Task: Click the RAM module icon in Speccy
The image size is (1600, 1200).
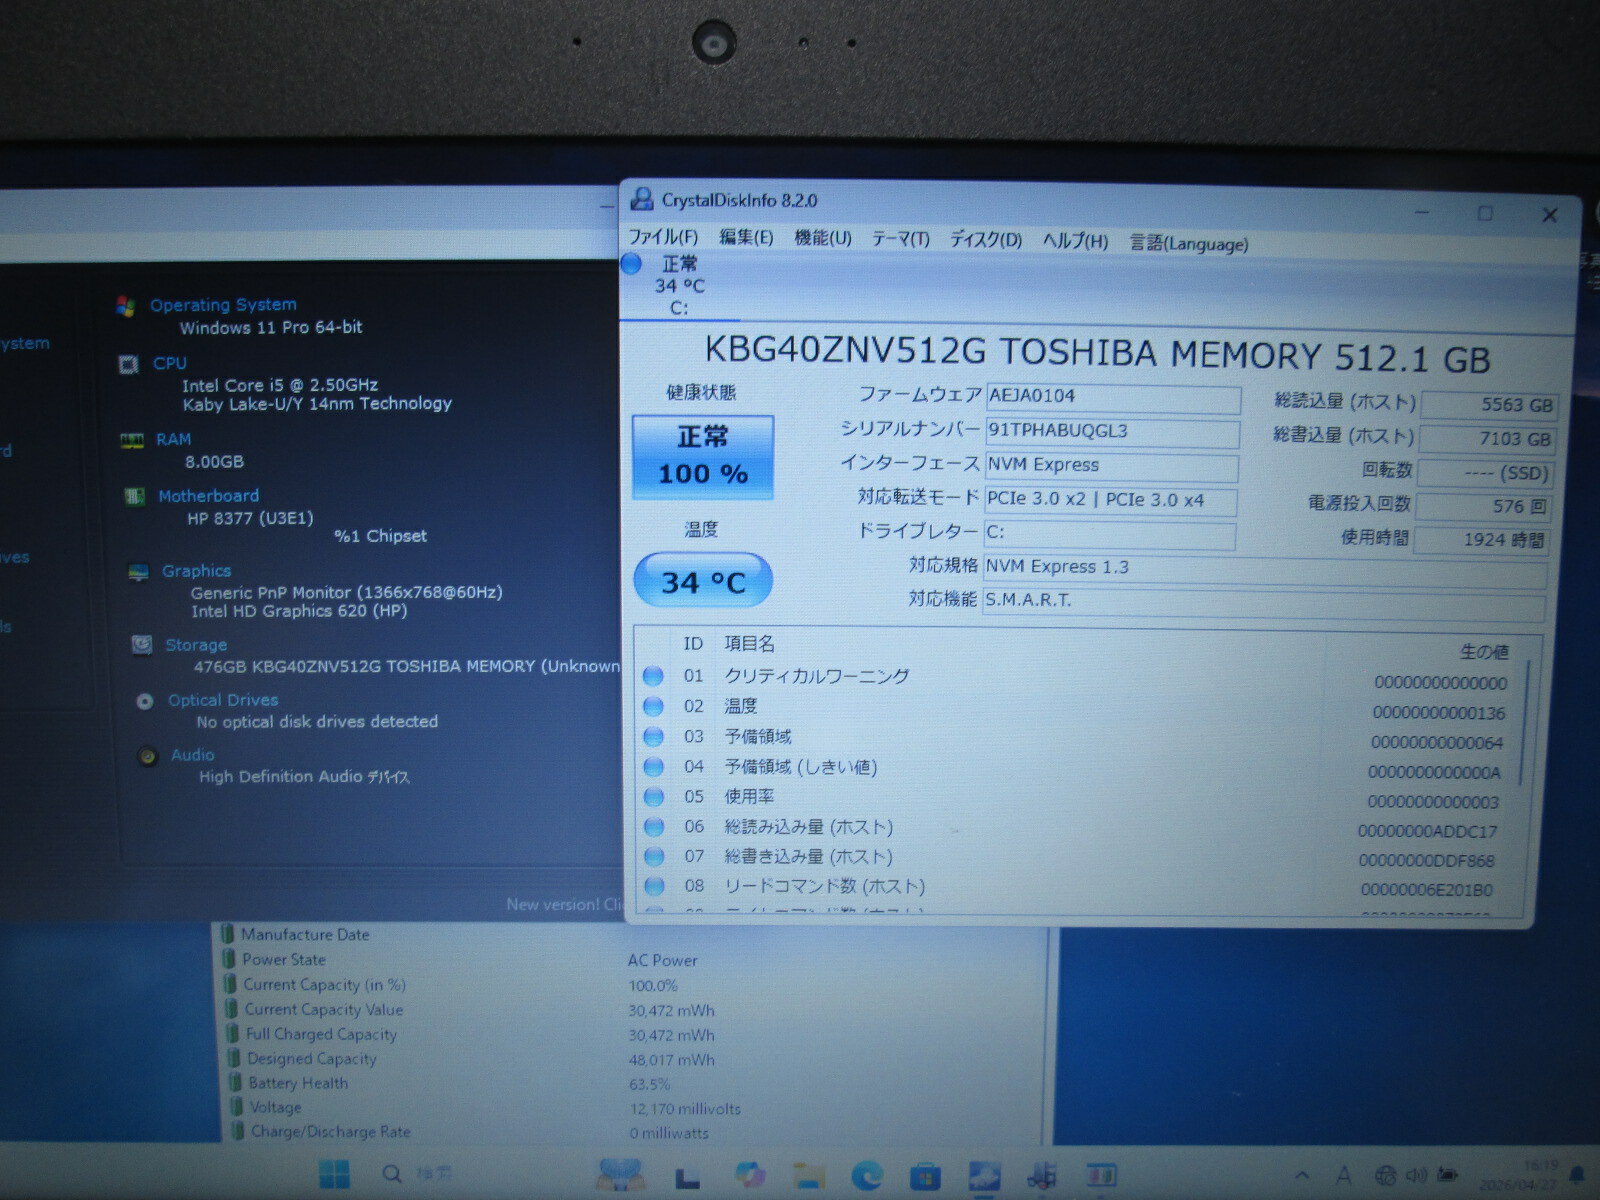Action: pyautogui.click(x=131, y=440)
